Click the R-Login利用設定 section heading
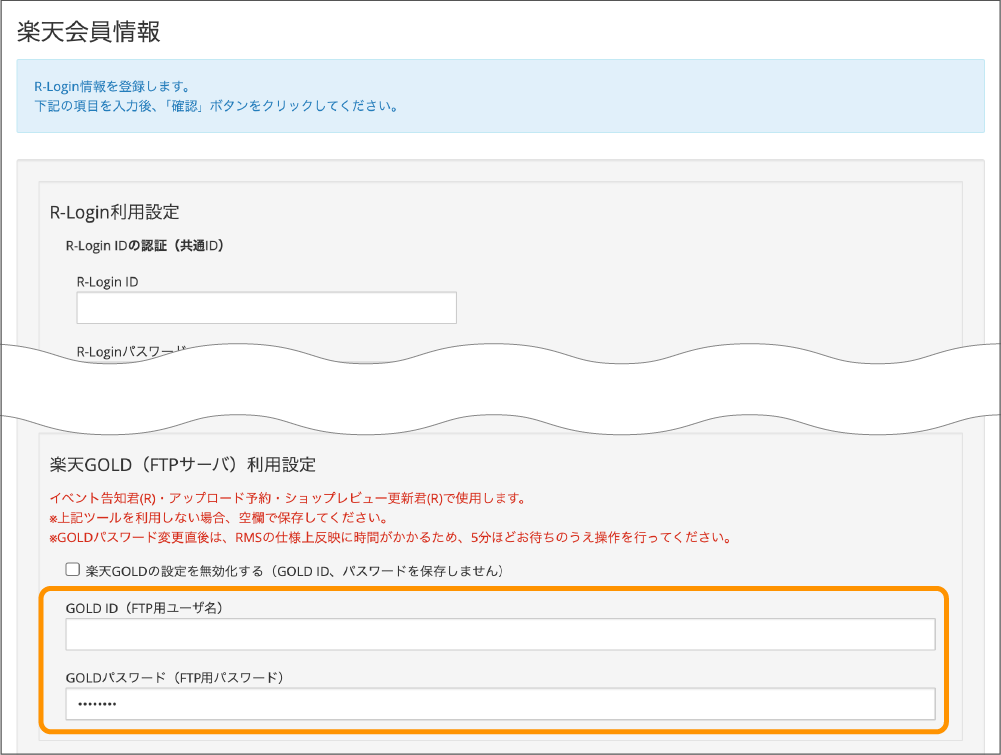This screenshot has height=755, width=1001. 114,211
